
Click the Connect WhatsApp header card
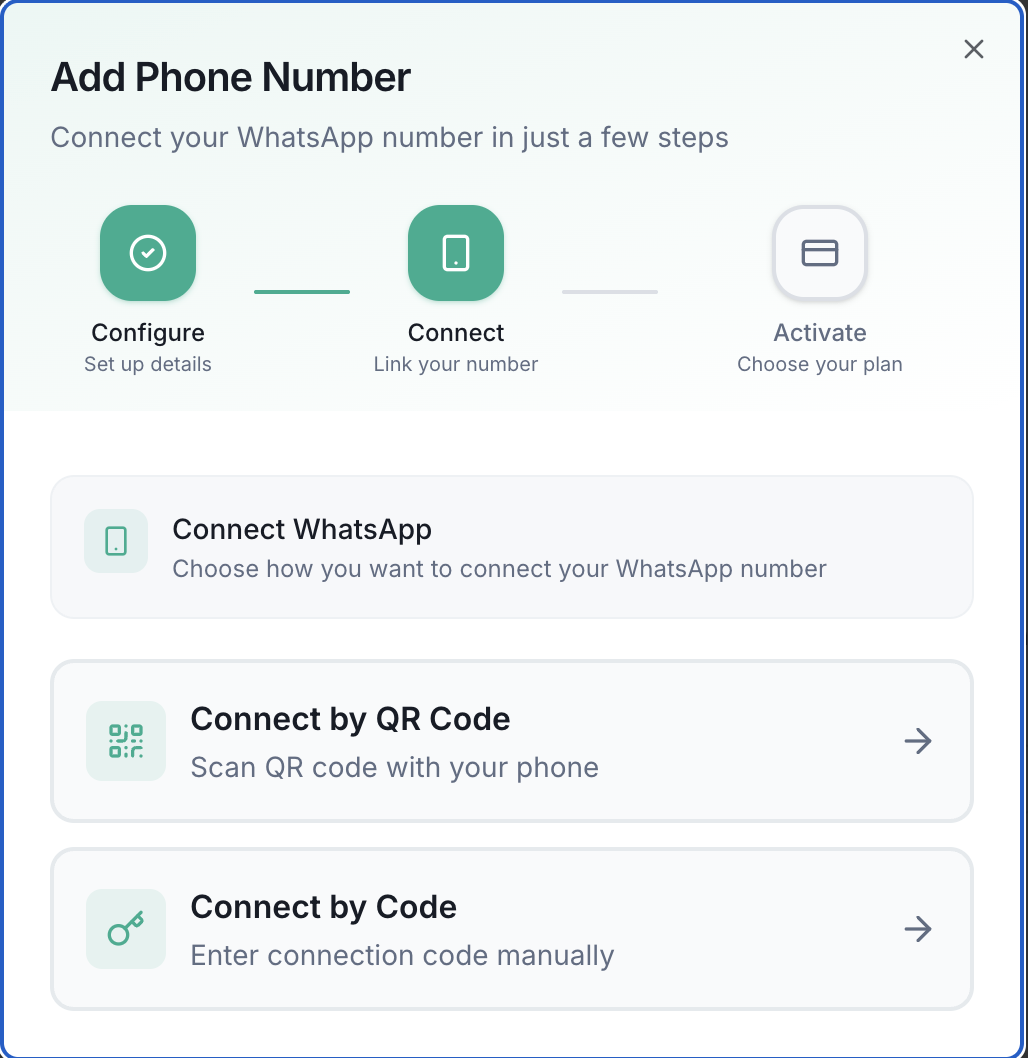click(512, 547)
